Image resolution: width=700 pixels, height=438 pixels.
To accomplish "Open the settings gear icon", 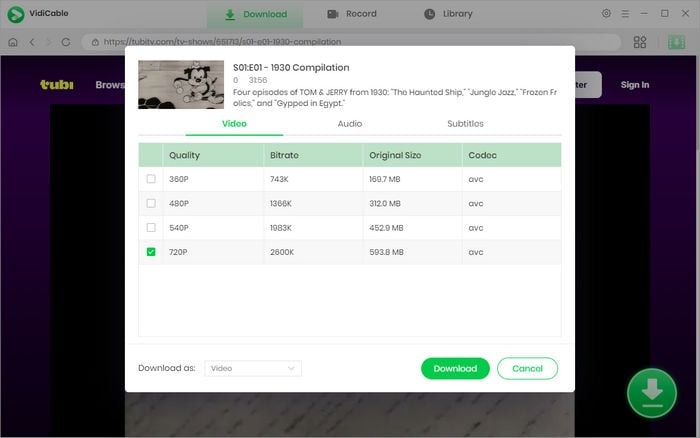I will pos(606,13).
